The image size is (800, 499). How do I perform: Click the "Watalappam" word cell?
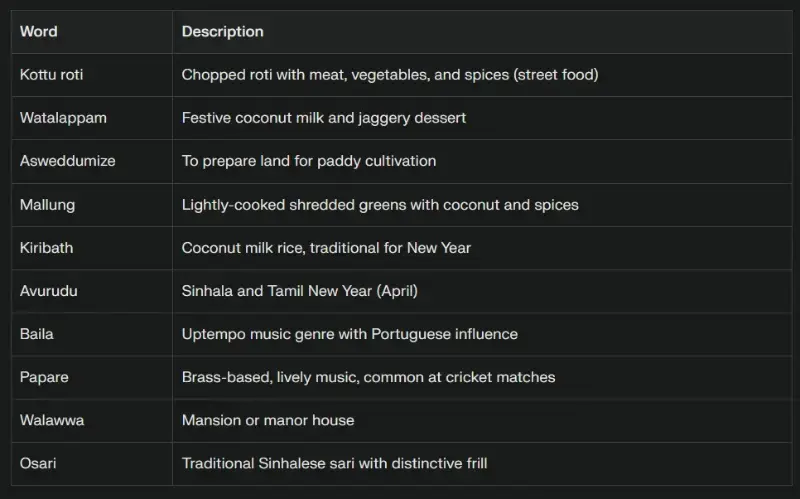tap(63, 118)
